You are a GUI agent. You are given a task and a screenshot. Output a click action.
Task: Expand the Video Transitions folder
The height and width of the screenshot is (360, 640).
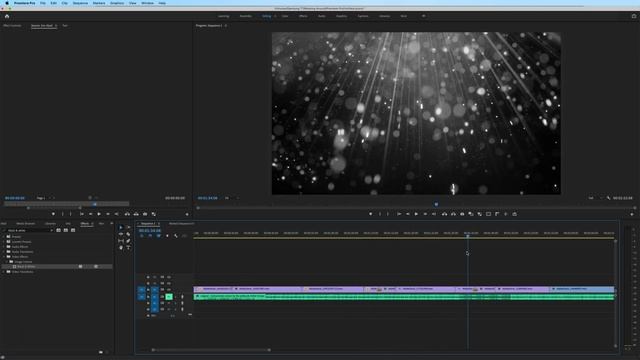point(4,272)
